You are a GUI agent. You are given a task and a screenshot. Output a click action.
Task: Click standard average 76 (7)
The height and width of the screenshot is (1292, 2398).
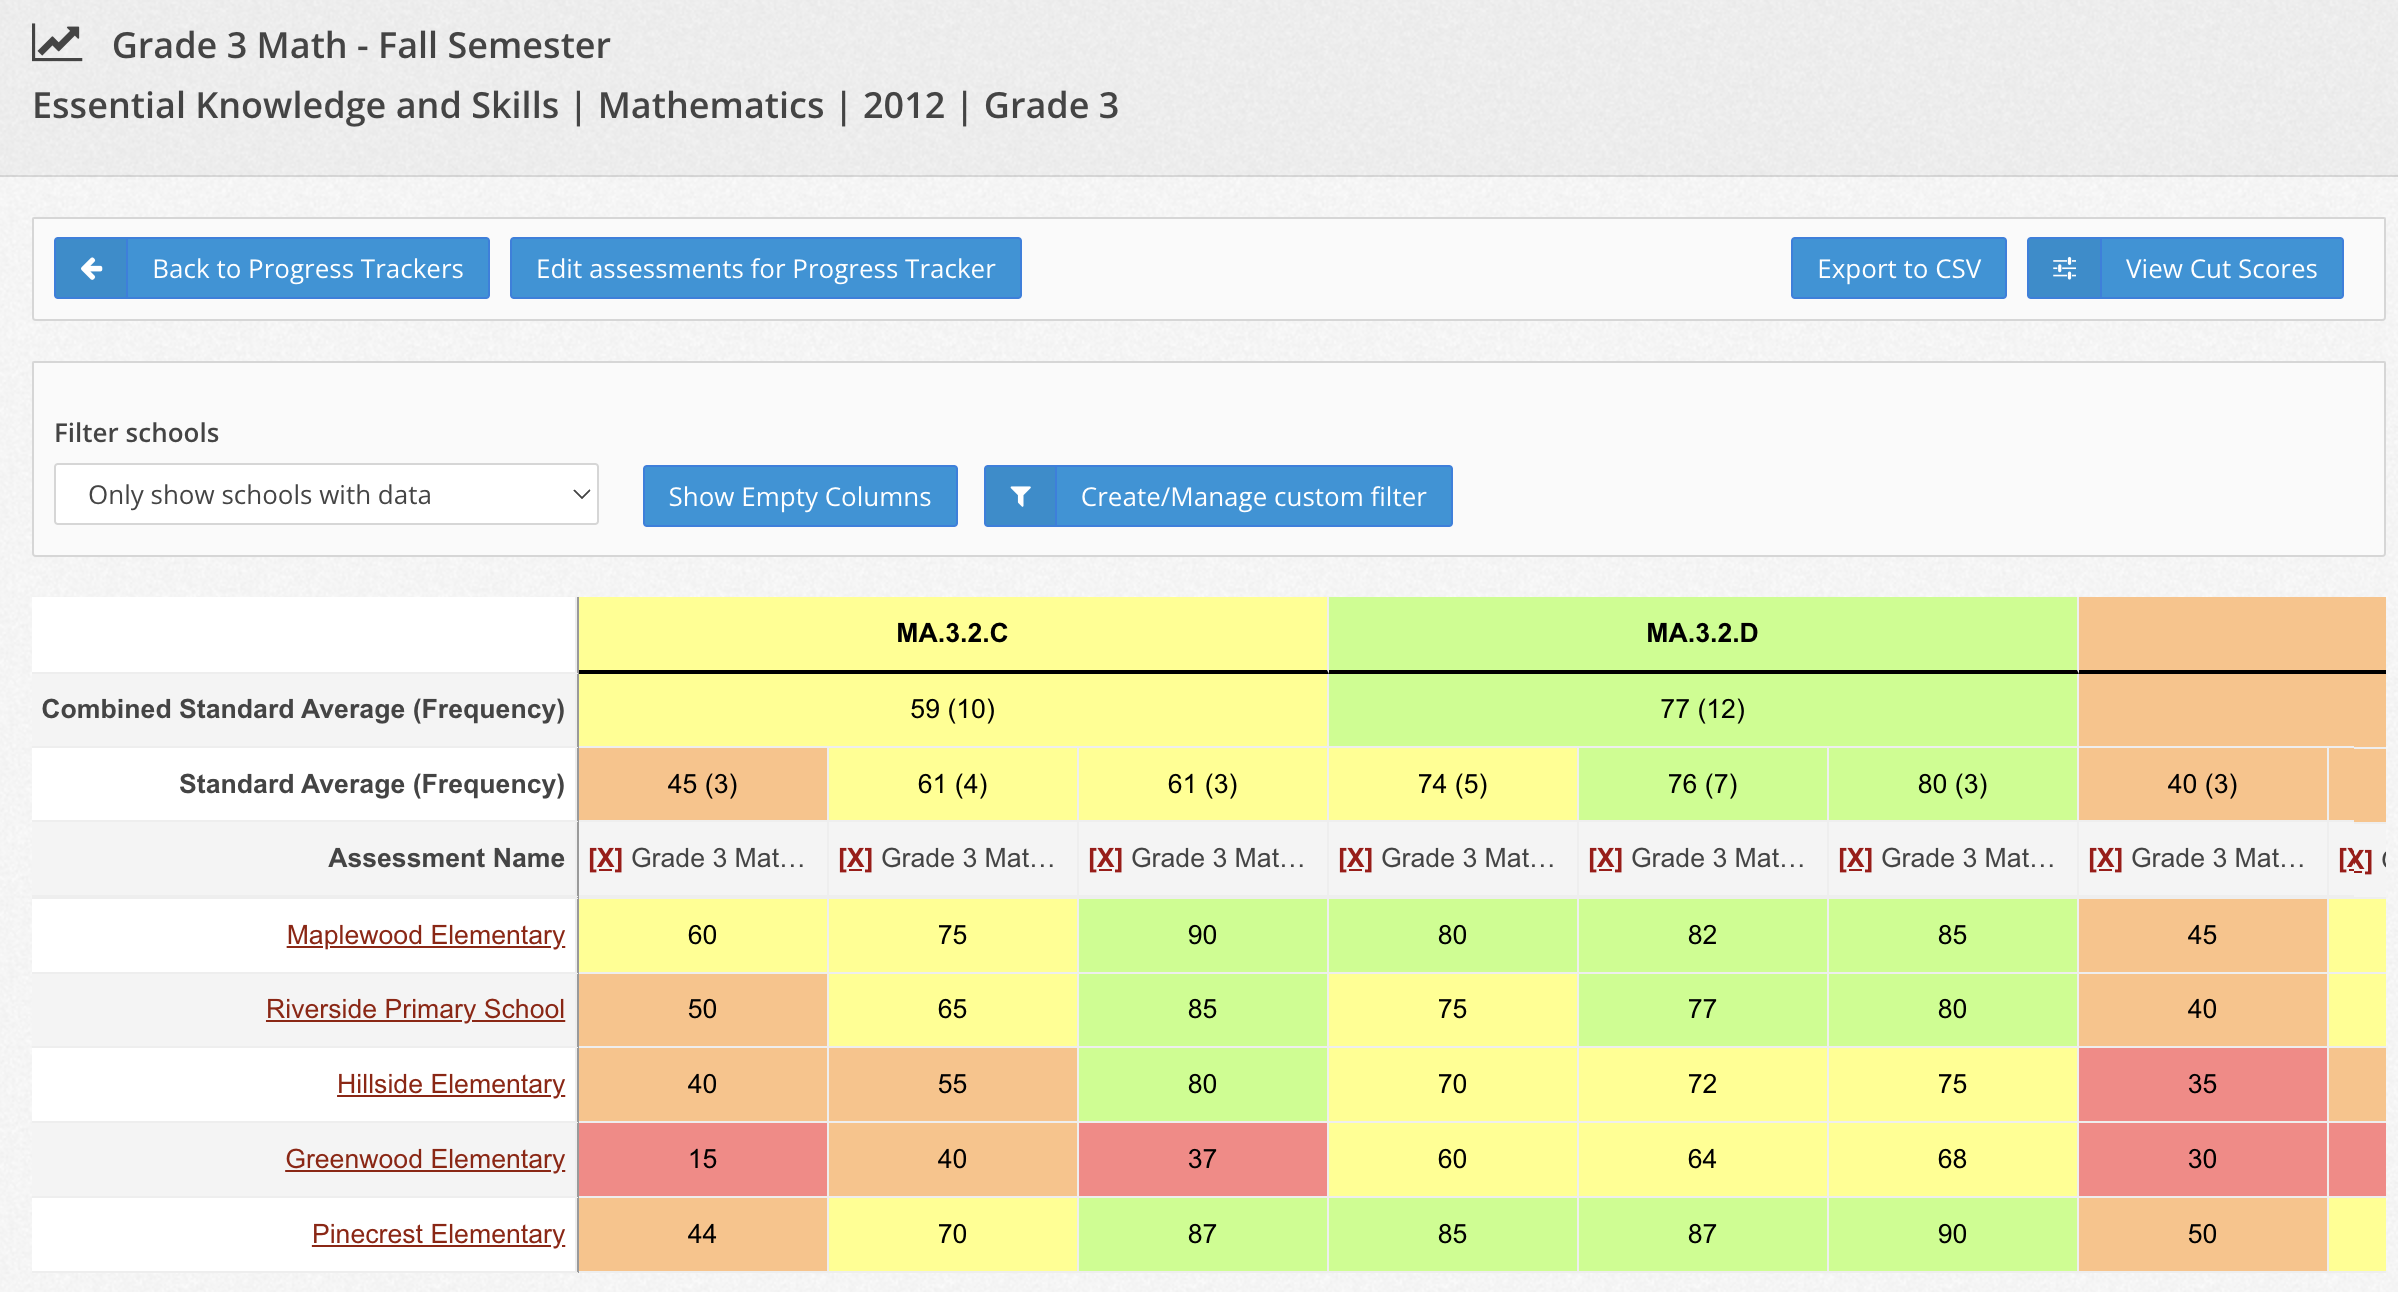pos(1703,784)
